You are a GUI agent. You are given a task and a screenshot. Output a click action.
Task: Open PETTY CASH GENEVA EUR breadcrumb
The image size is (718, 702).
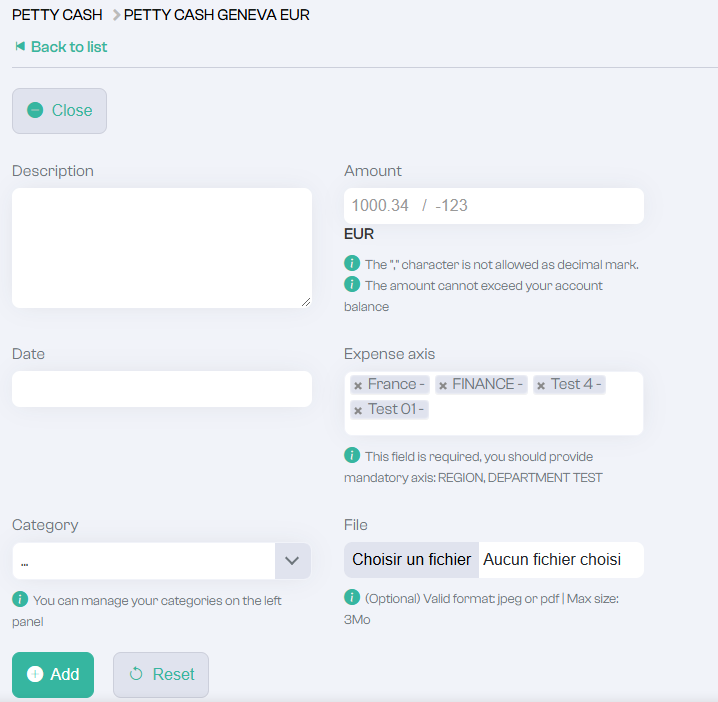point(217,15)
